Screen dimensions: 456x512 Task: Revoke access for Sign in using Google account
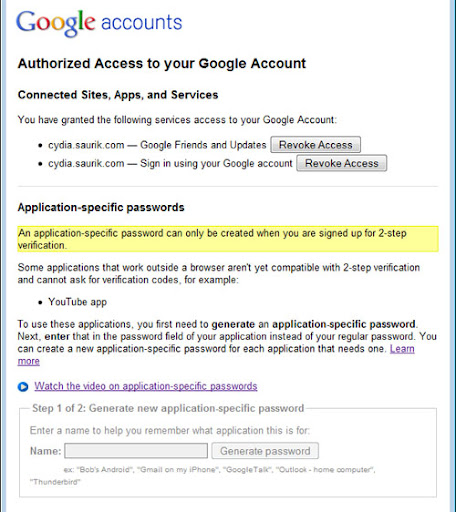click(x=342, y=163)
